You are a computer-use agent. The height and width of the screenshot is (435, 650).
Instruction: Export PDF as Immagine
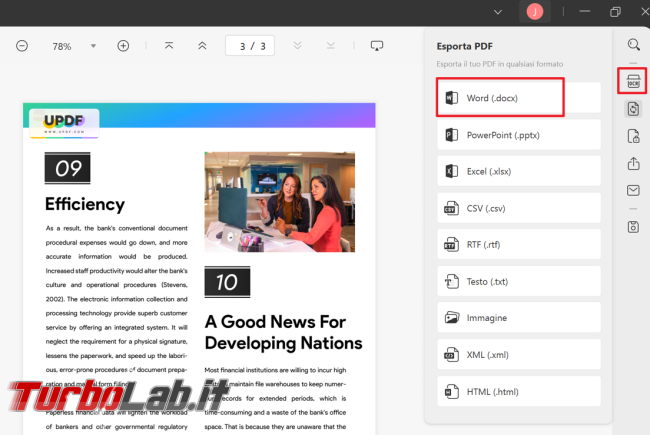click(x=519, y=318)
